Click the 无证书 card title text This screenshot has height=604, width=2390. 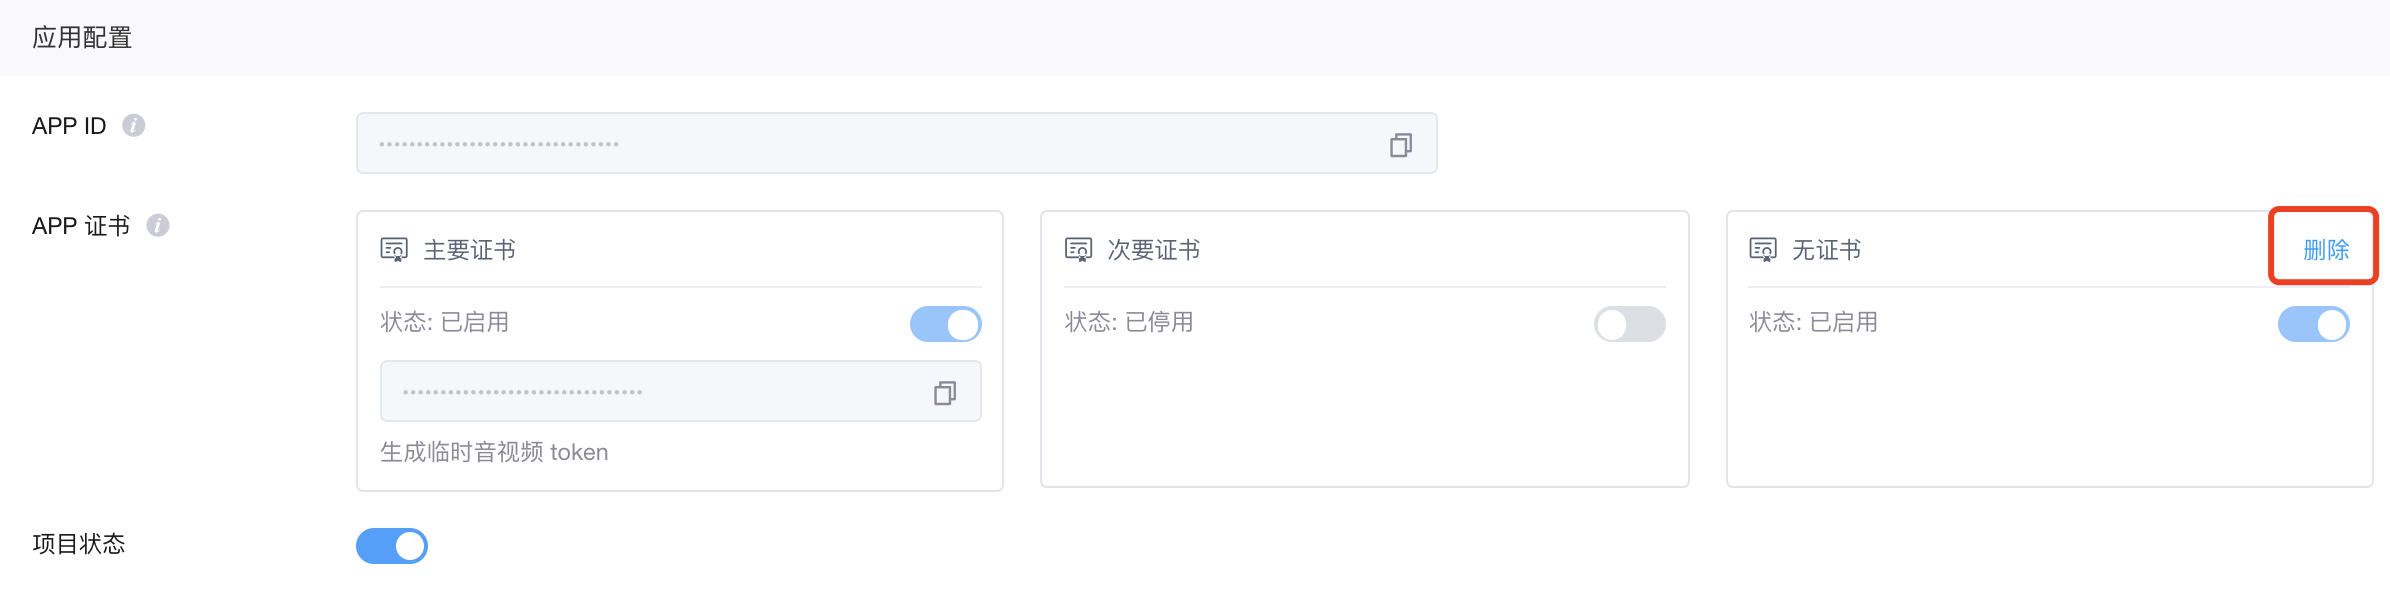1826,249
